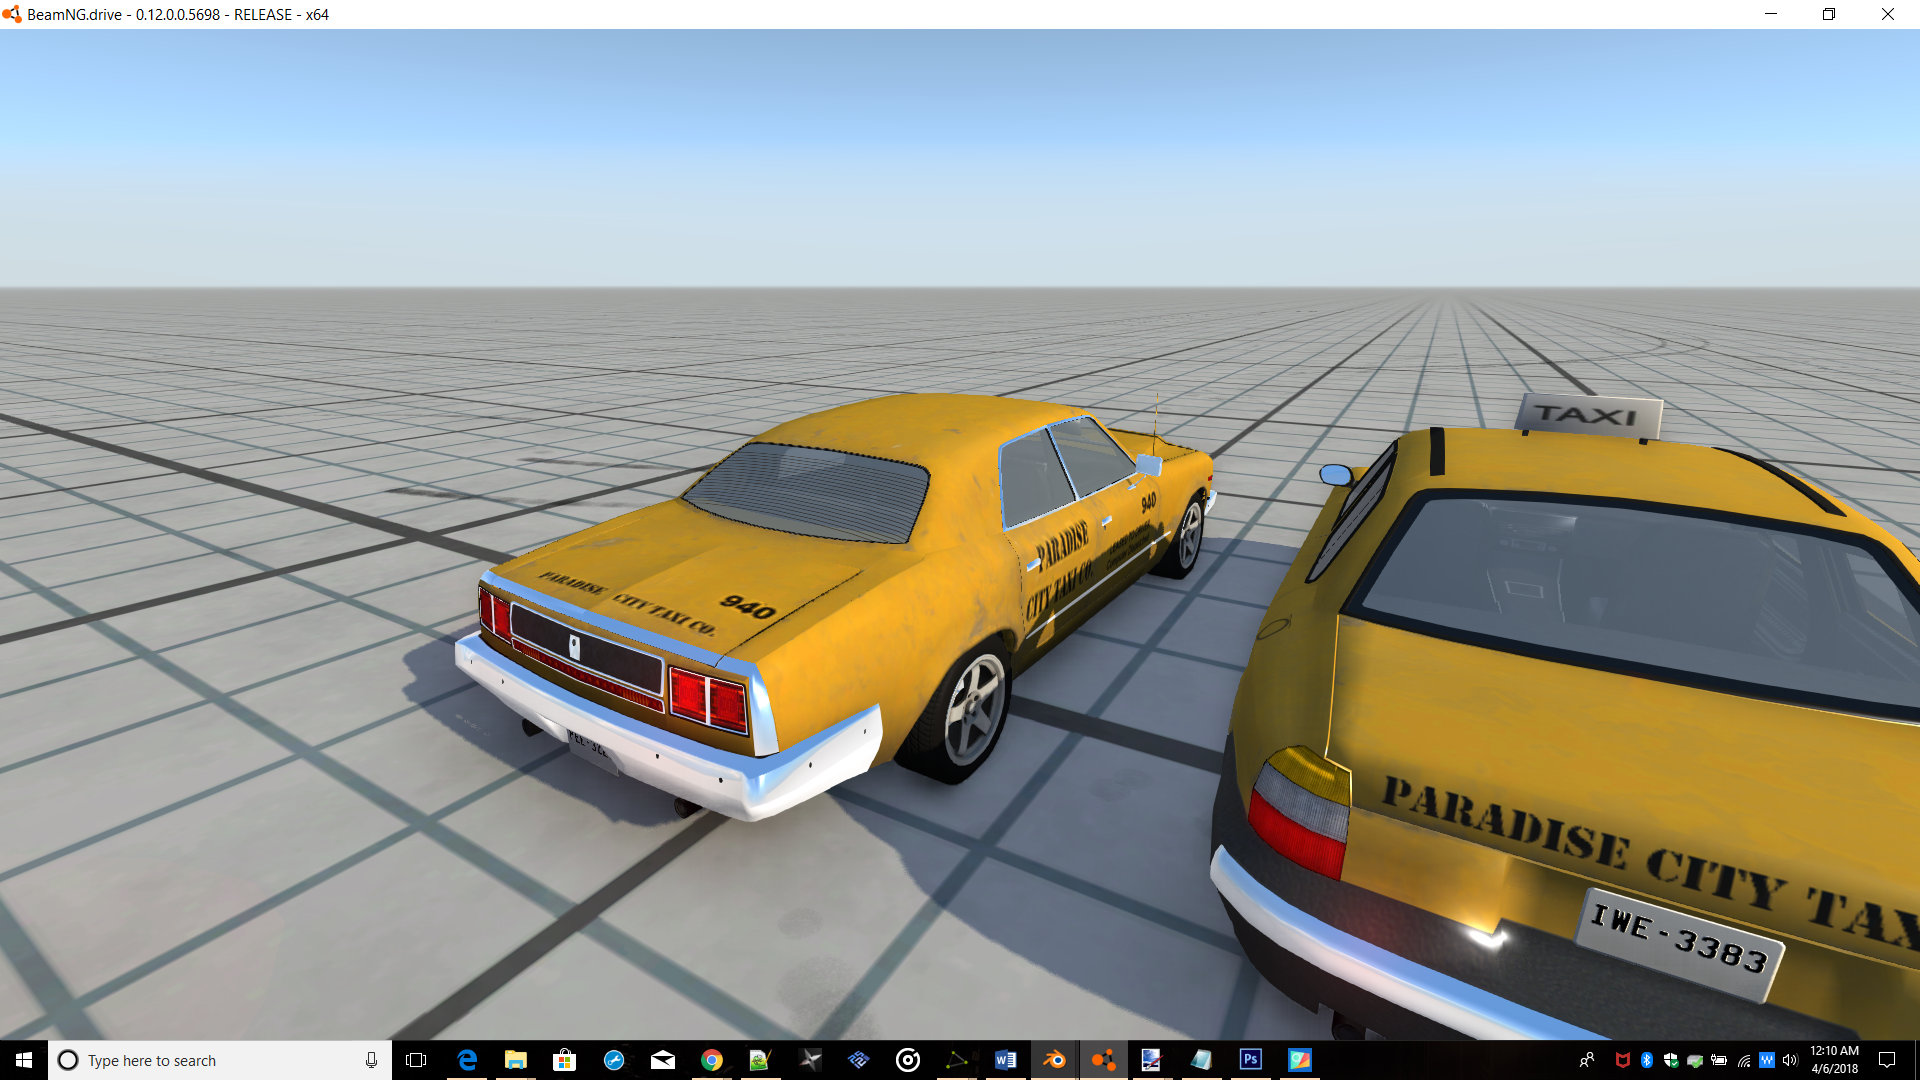
Task: Click the BeamNG.drive taskbar icon
Action: [1103, 1060]
